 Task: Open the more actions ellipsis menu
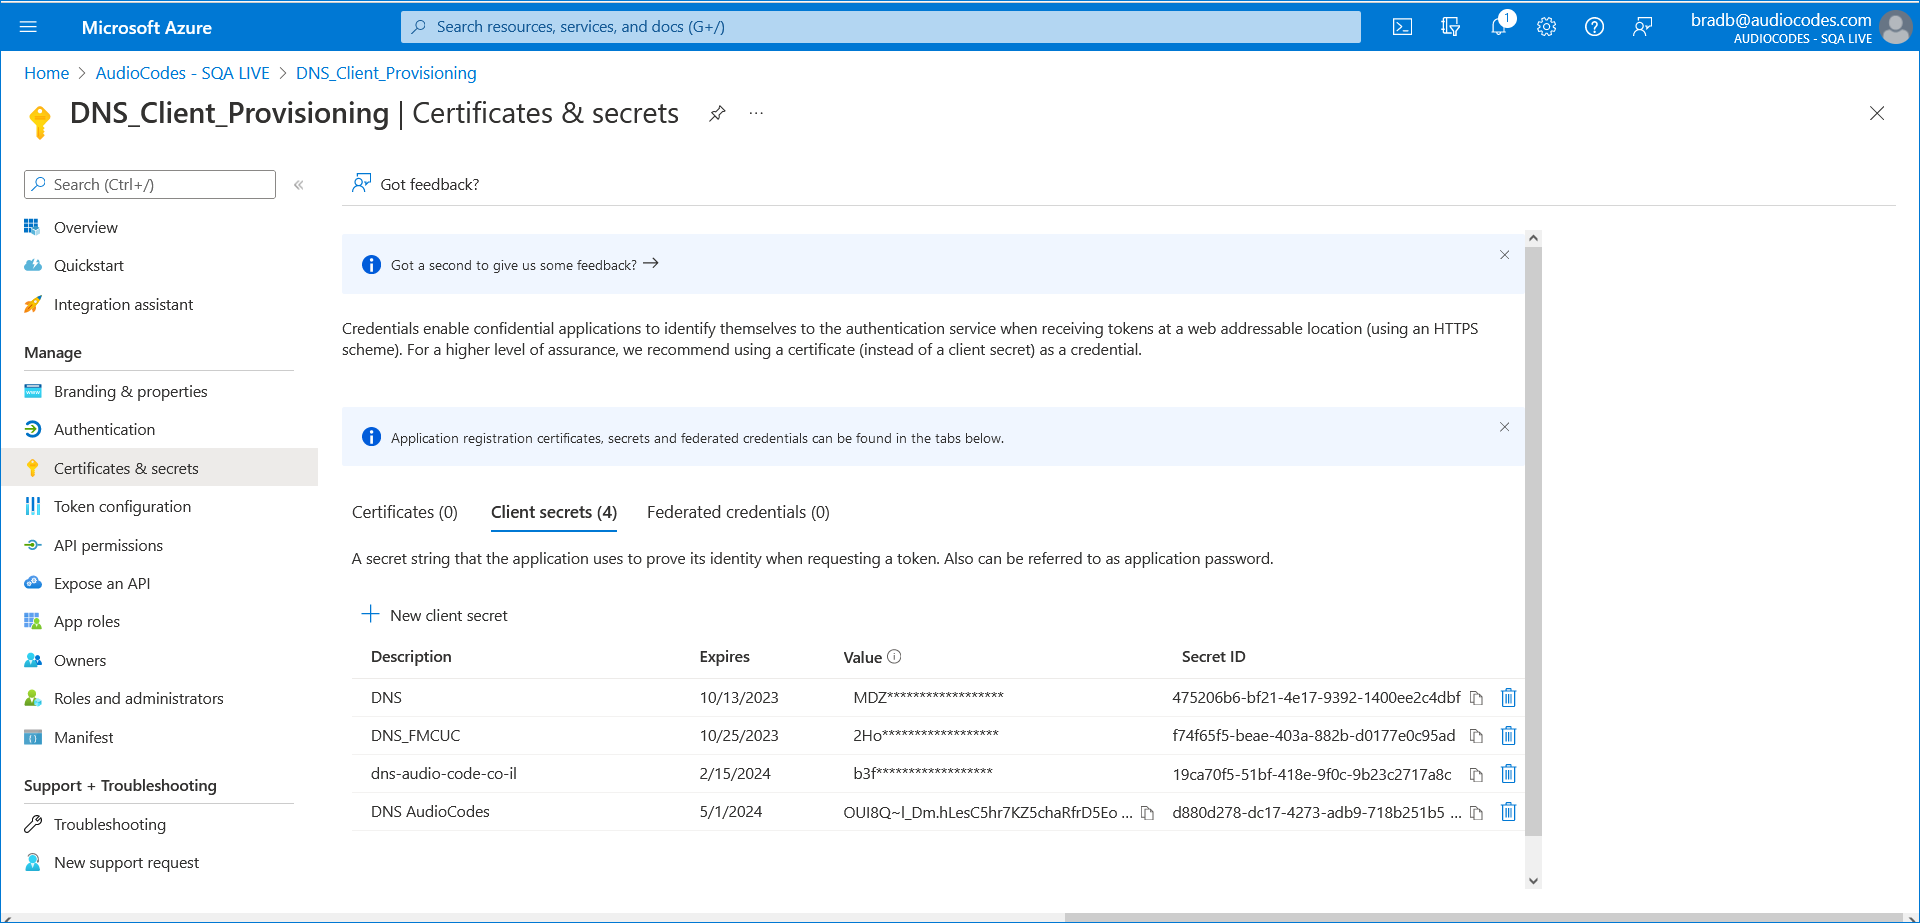tap(755, 113)
